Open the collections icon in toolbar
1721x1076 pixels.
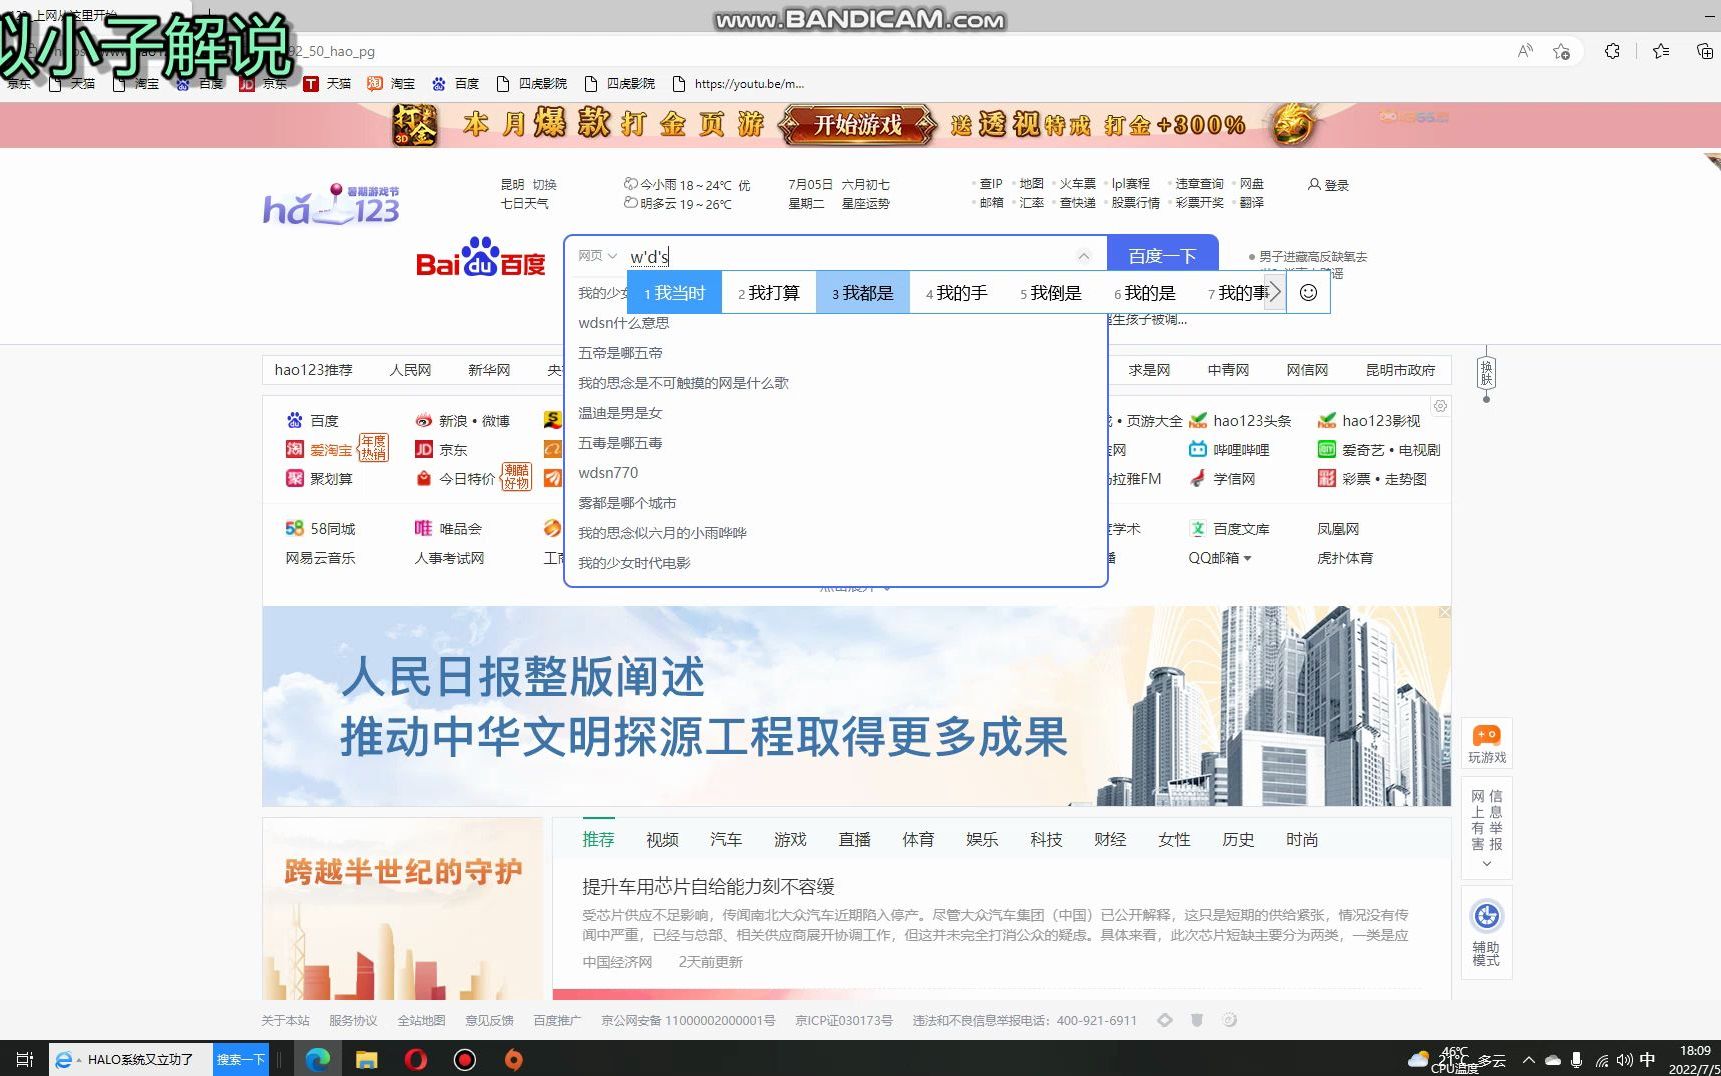(x=1705, y=51)
